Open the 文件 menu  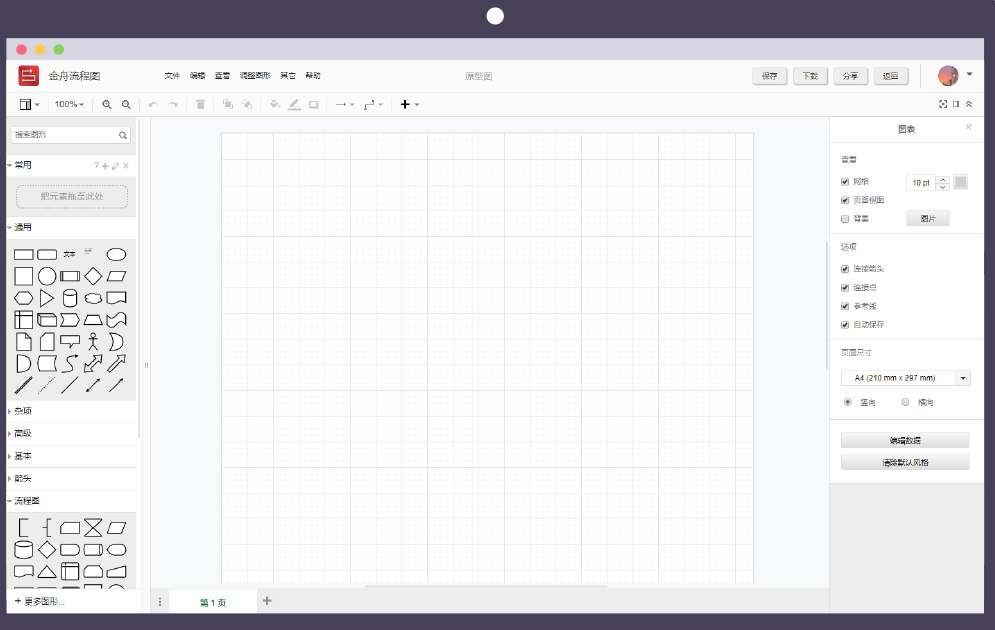(172, 76)
